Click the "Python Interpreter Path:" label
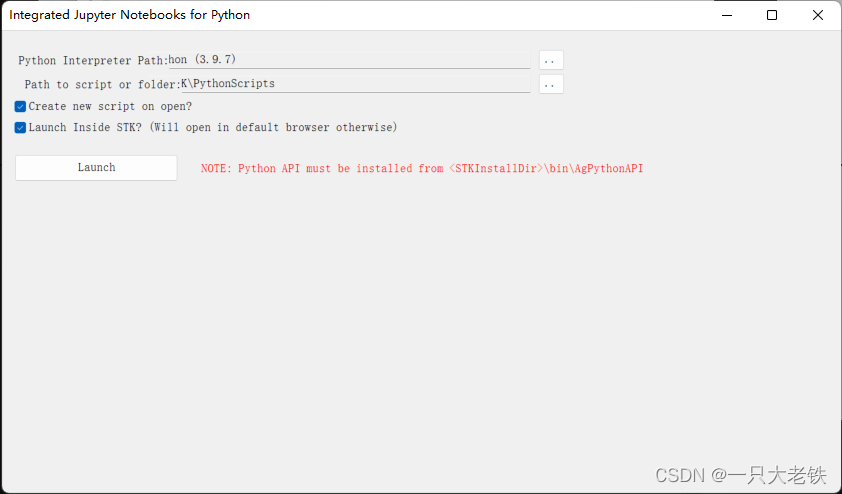This screenshot has width=842, height=494. 92,60
